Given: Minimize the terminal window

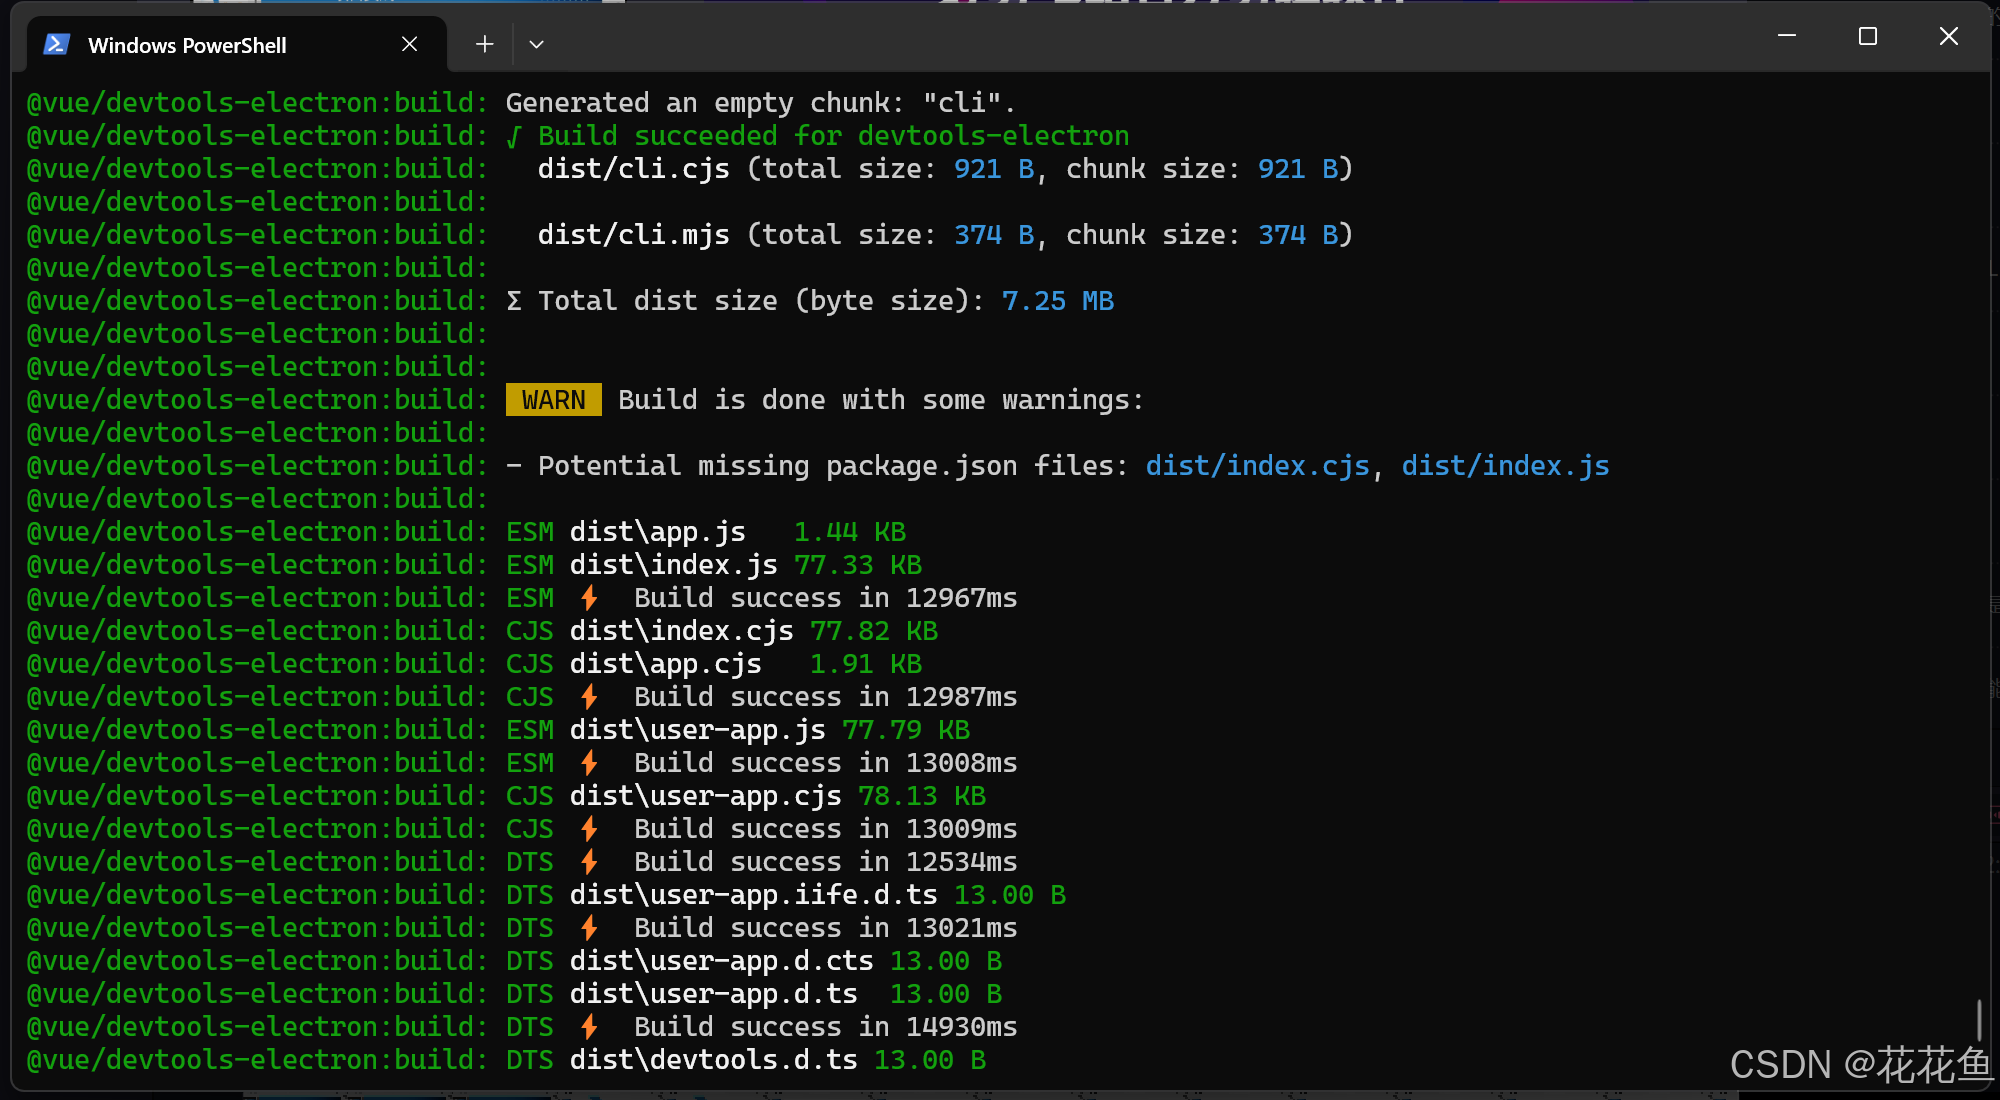Looking at the screenshot, I should pyautogui.click(x=1787, y=36).
